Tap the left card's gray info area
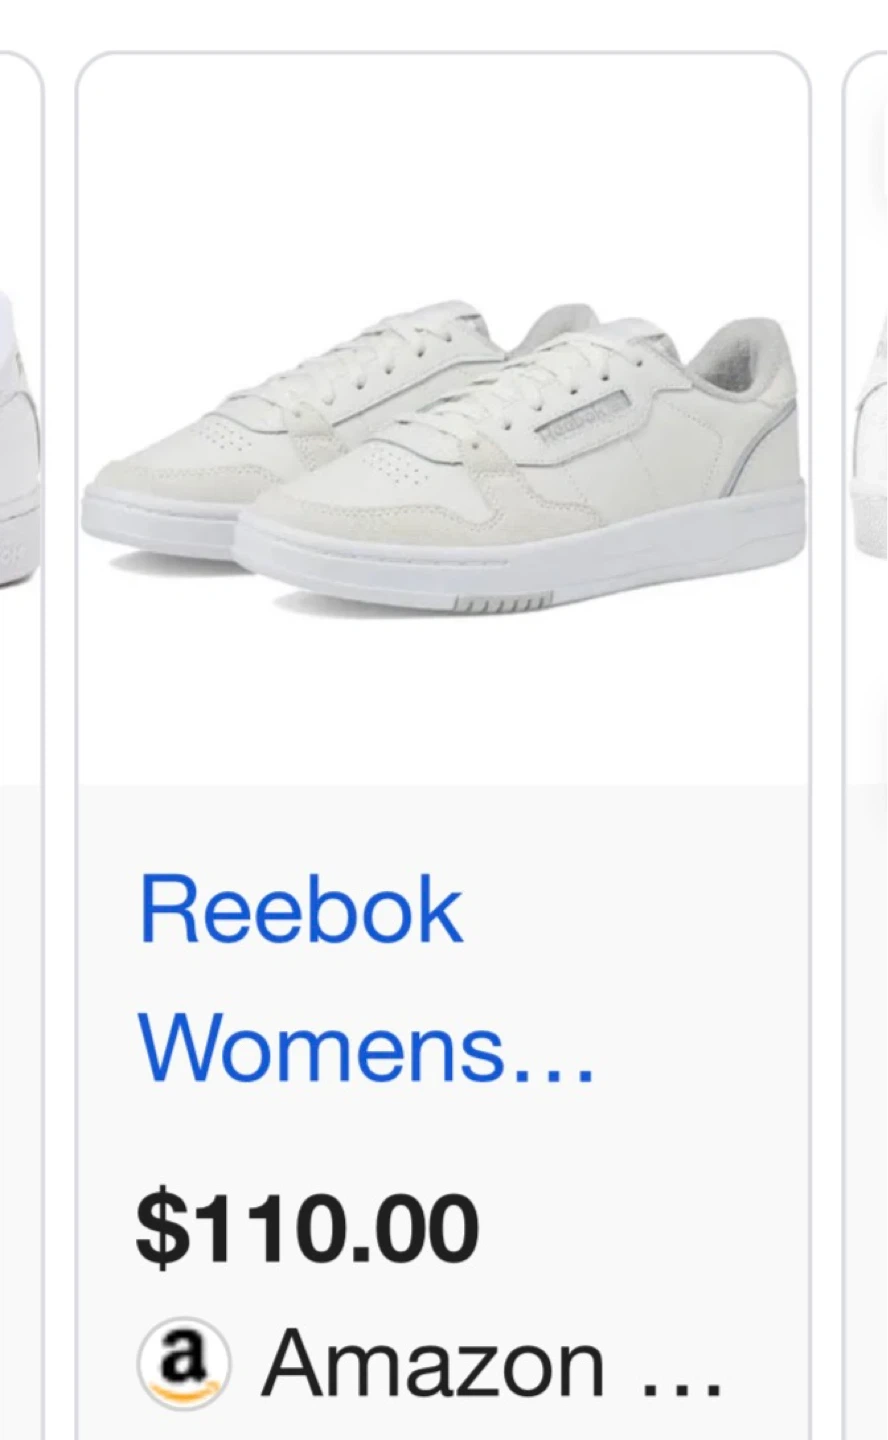The width and height of the screenshot is (888, 1440). coord(20,1112)
